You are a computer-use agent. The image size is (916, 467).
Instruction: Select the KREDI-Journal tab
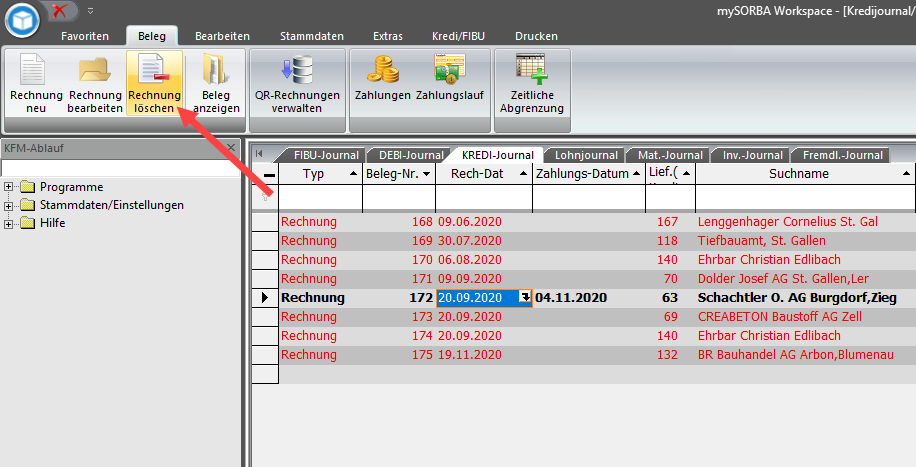pos(498,155)
